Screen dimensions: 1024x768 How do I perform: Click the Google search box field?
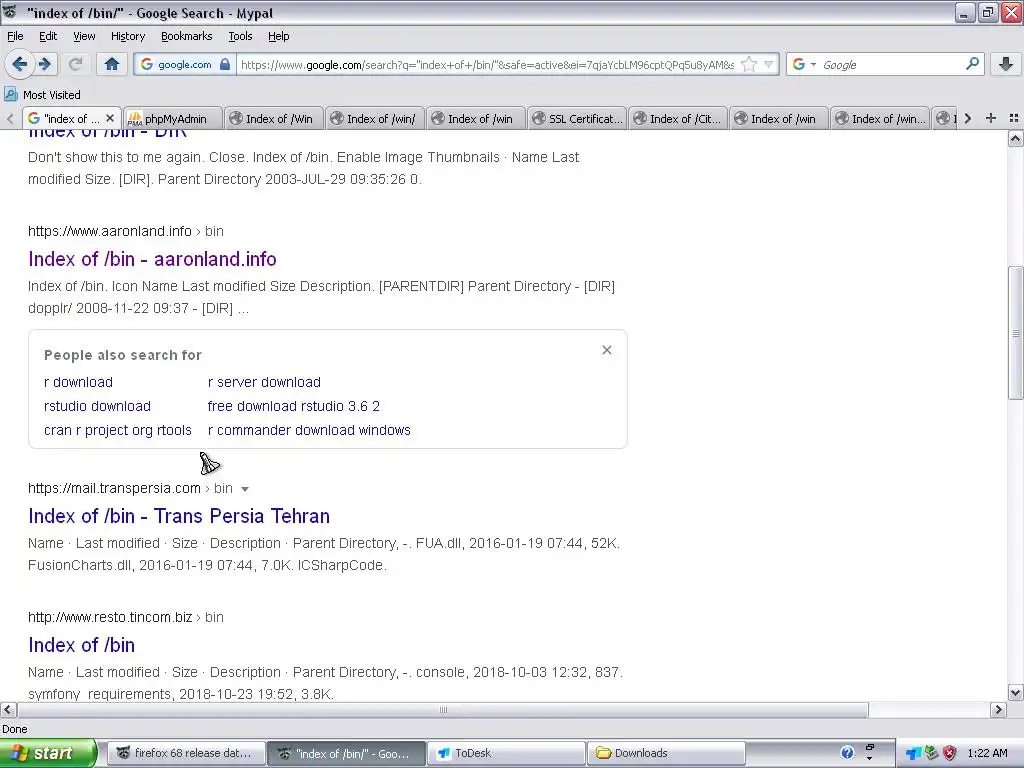coord(891,64)
